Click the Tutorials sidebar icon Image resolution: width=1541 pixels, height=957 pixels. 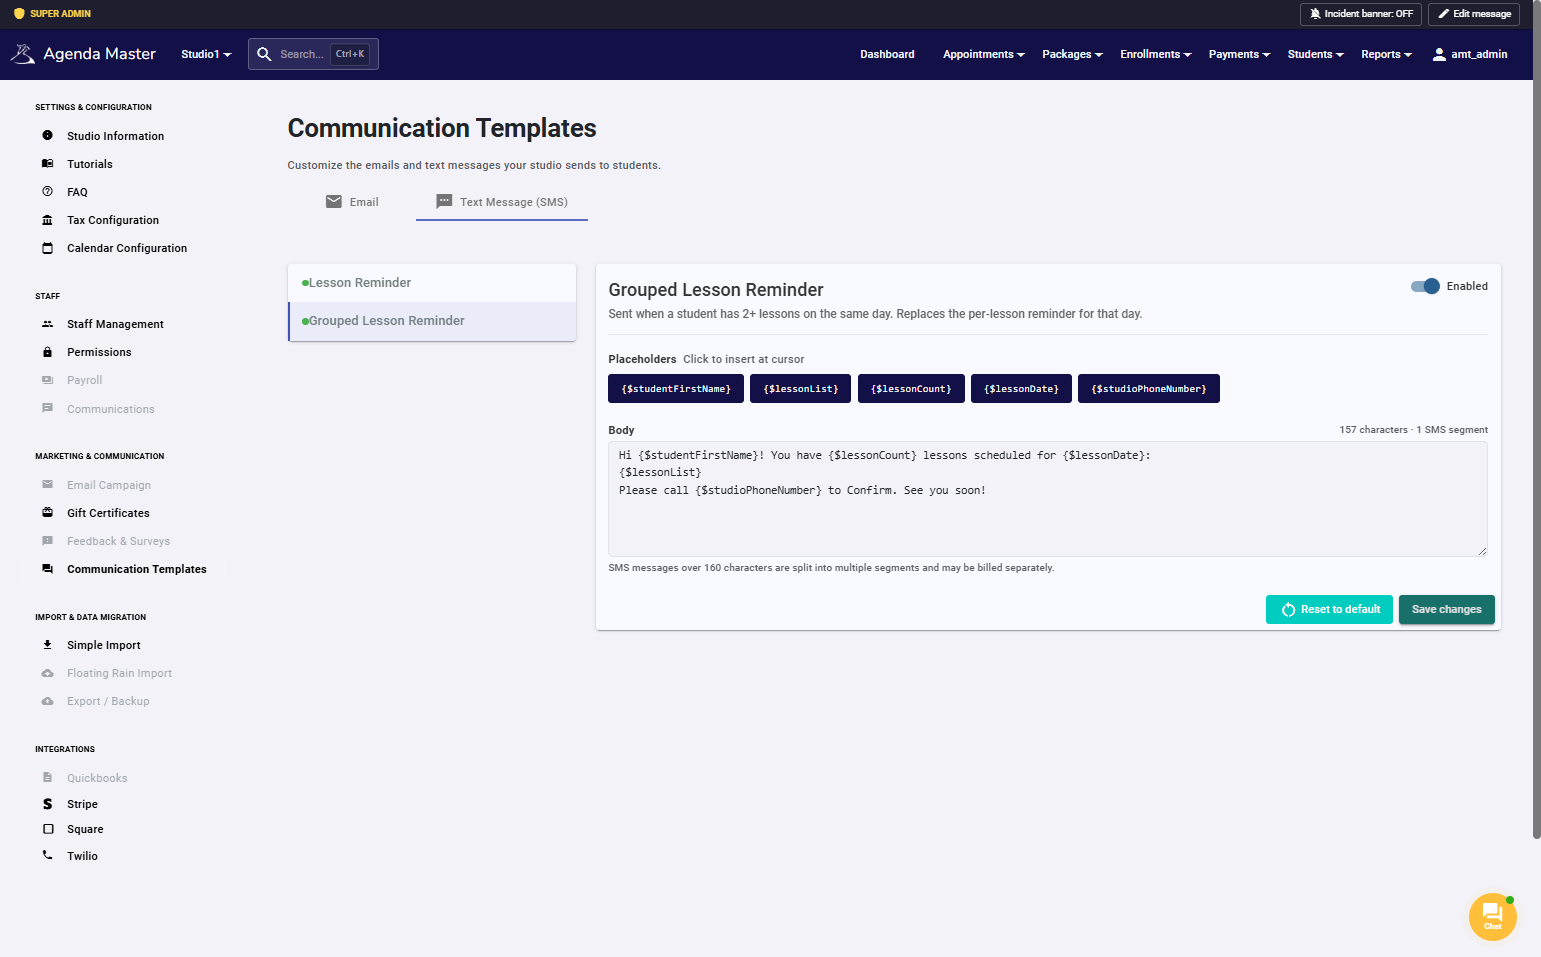point(47,163)
